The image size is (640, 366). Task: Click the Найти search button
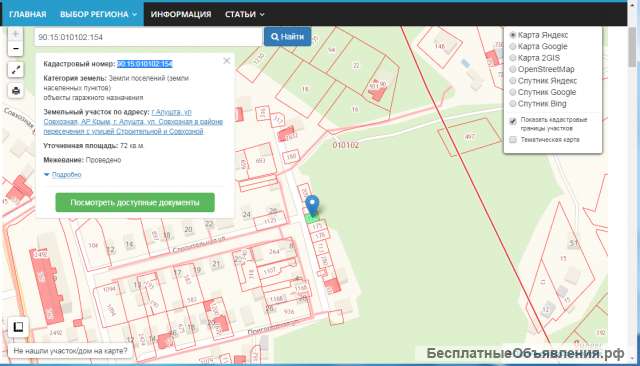tap(287, 37)
